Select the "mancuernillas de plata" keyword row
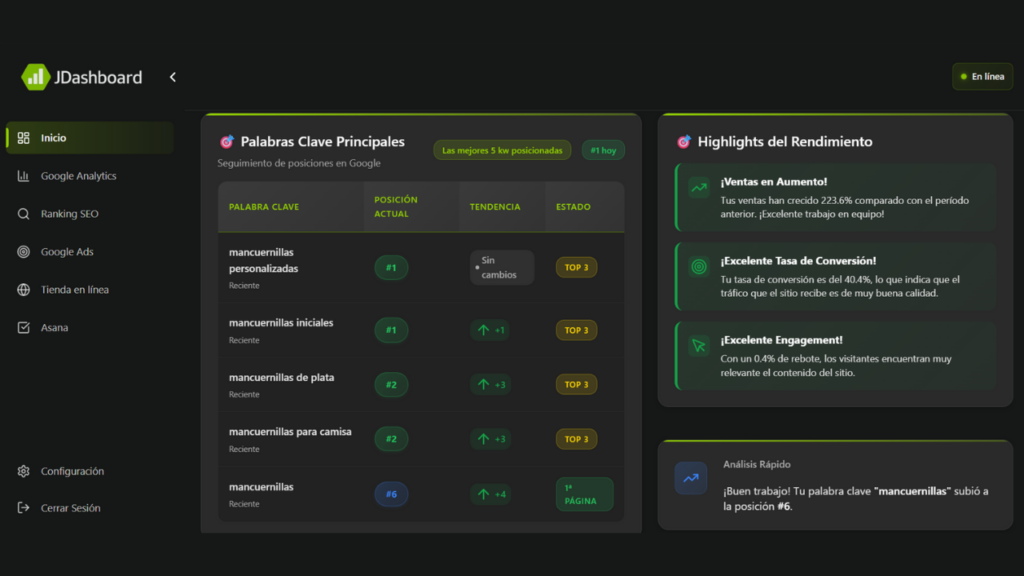This screenshot has height=576, width=1024. pos(281,378)
